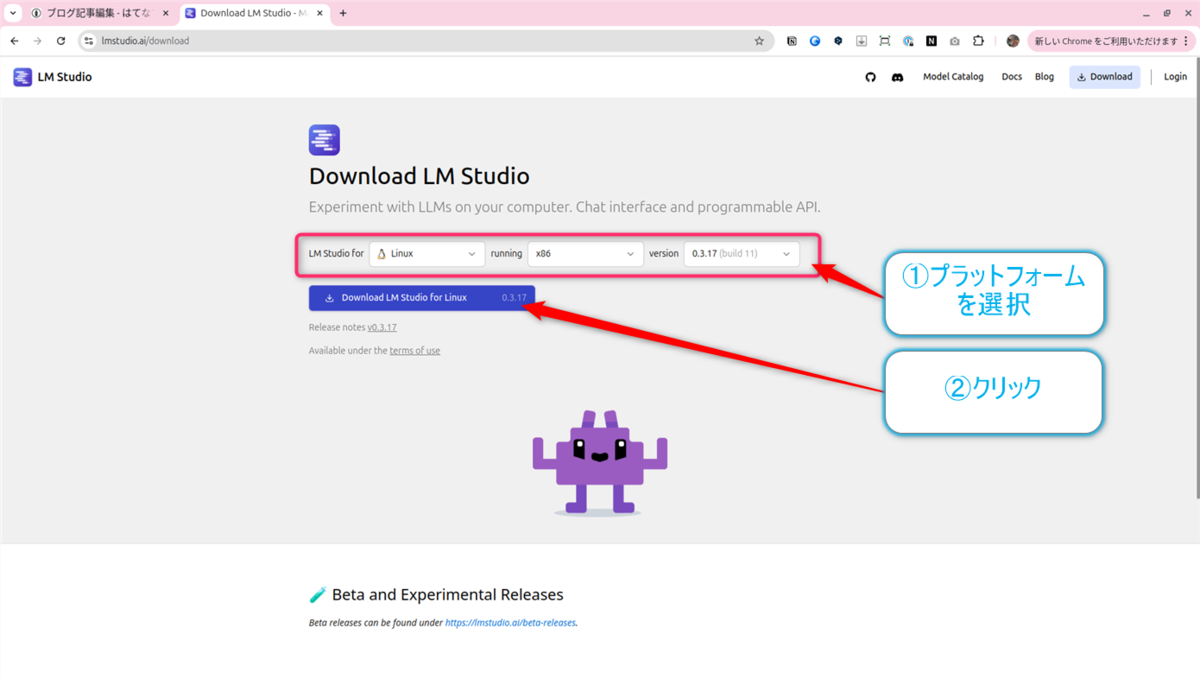1200x679 pixels.
Task: Click the blue clock extension icon
Action: [x=908, y=41]
